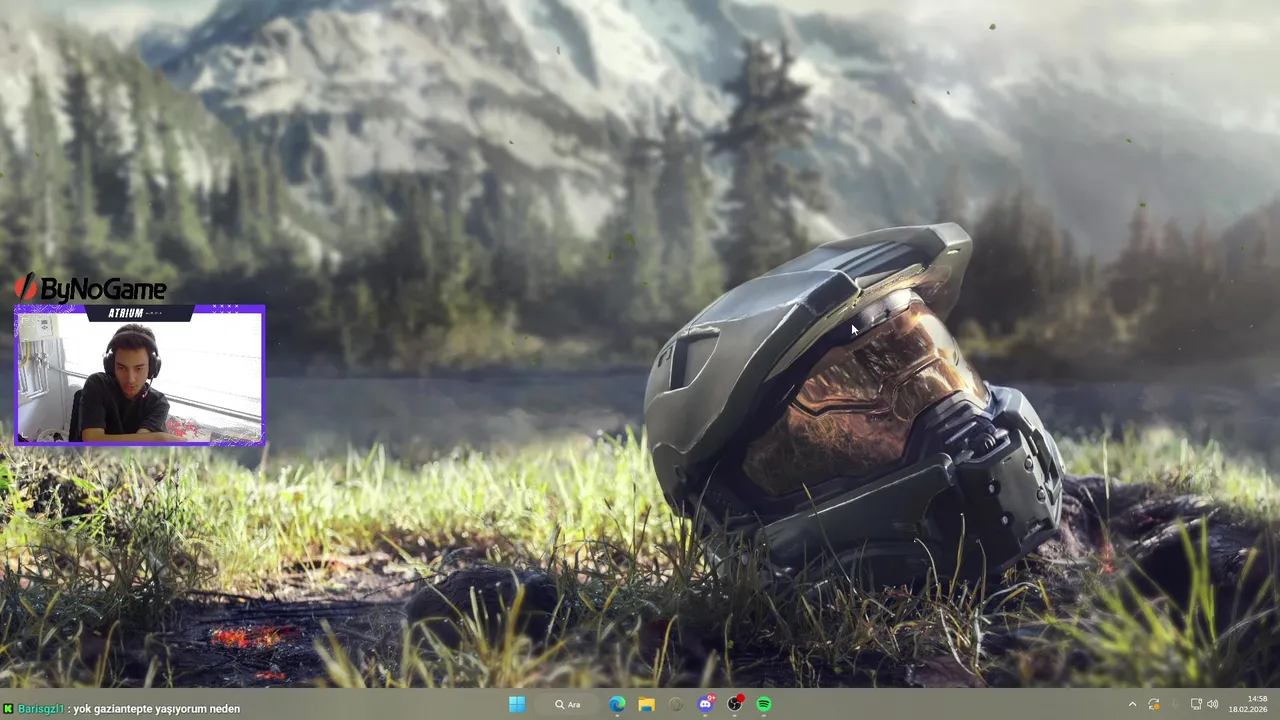
Task: Open Discord from the taskbar
Action: [706, 704]
